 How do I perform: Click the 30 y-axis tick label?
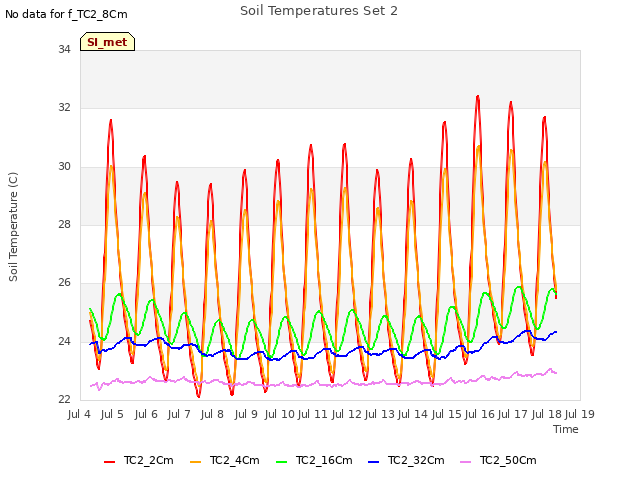64,166
